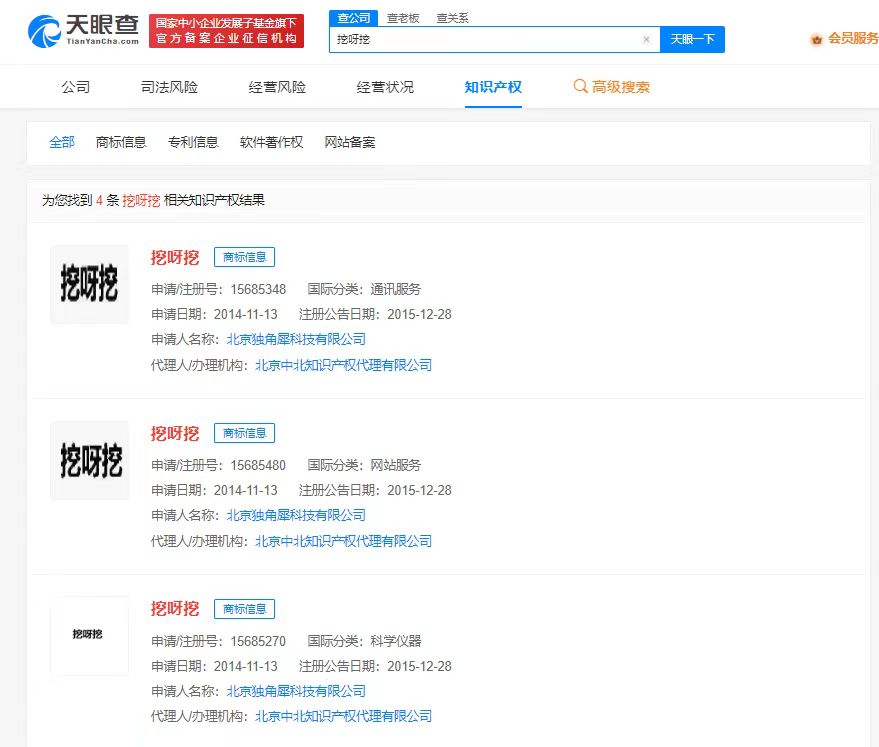This screenshot has width=879, height=747.
Task: Click the 会员服务 crown icon
Action: pyautogui.click(x=817, y=39)
